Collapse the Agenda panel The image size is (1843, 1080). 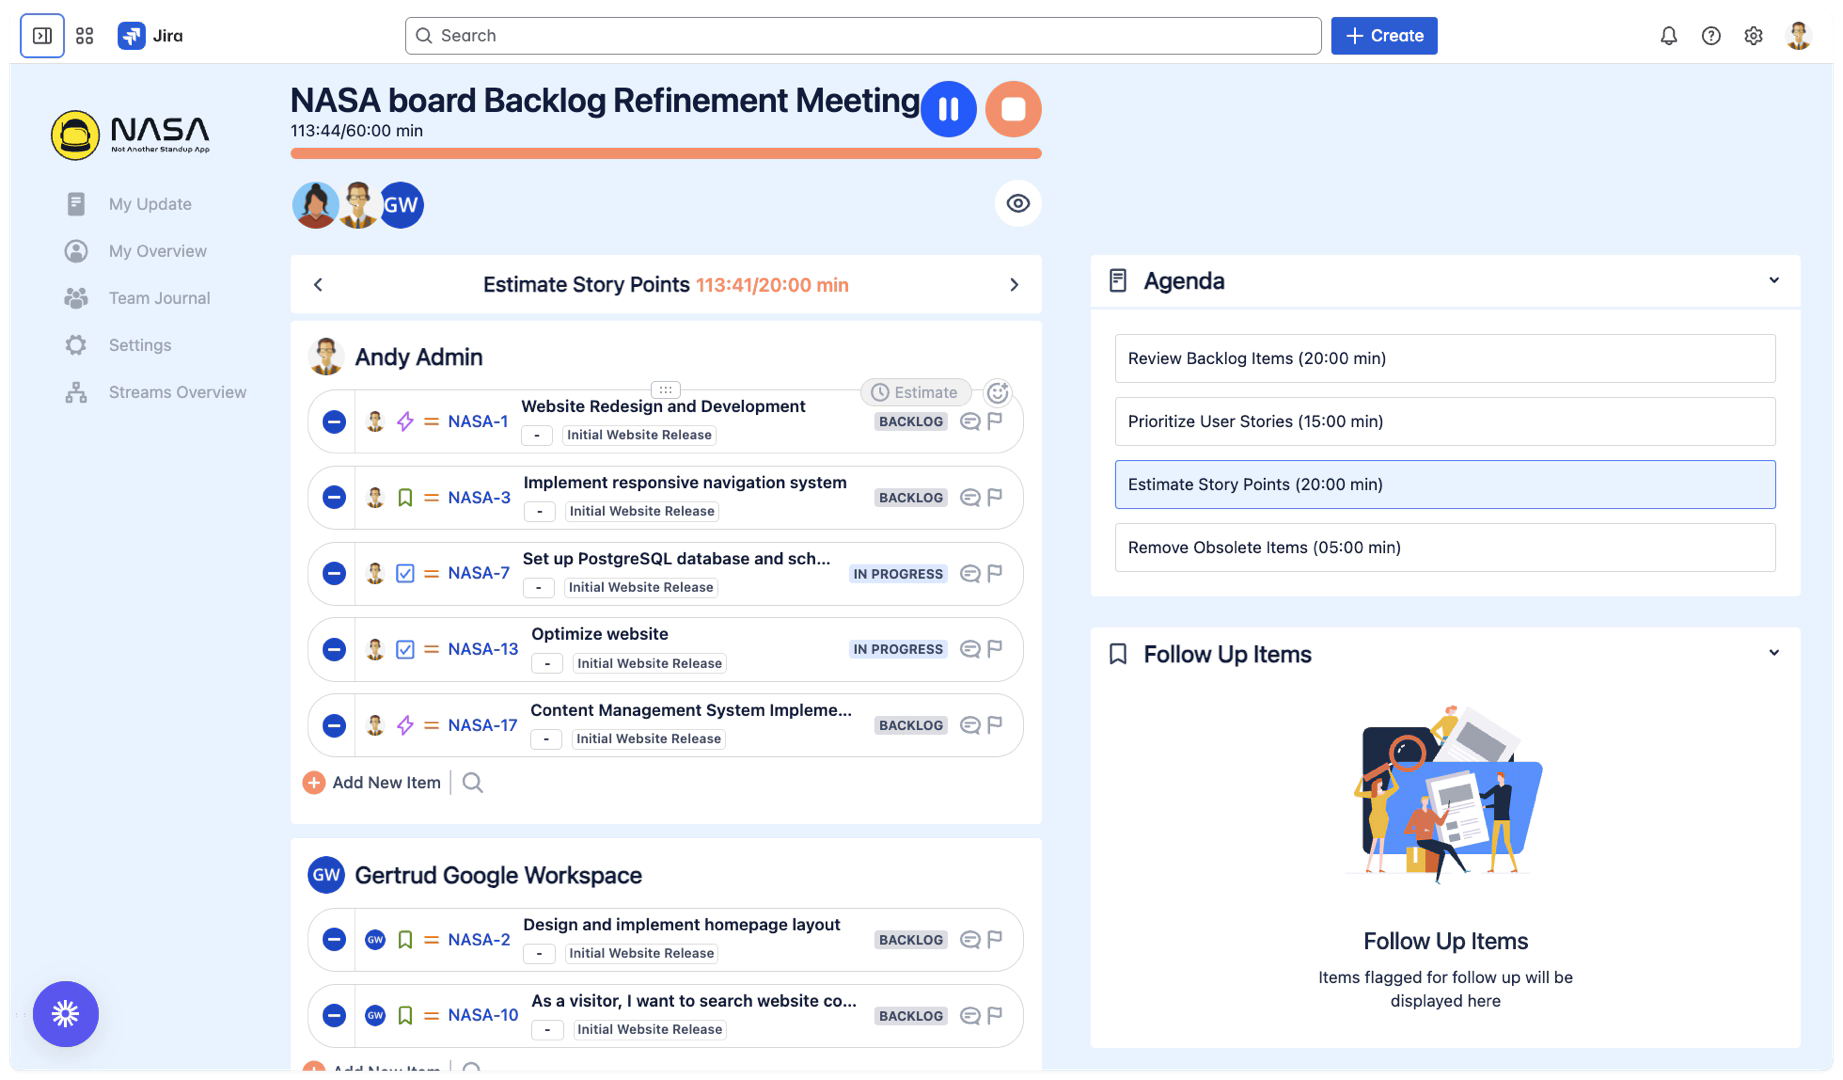tap(1774, 280)
